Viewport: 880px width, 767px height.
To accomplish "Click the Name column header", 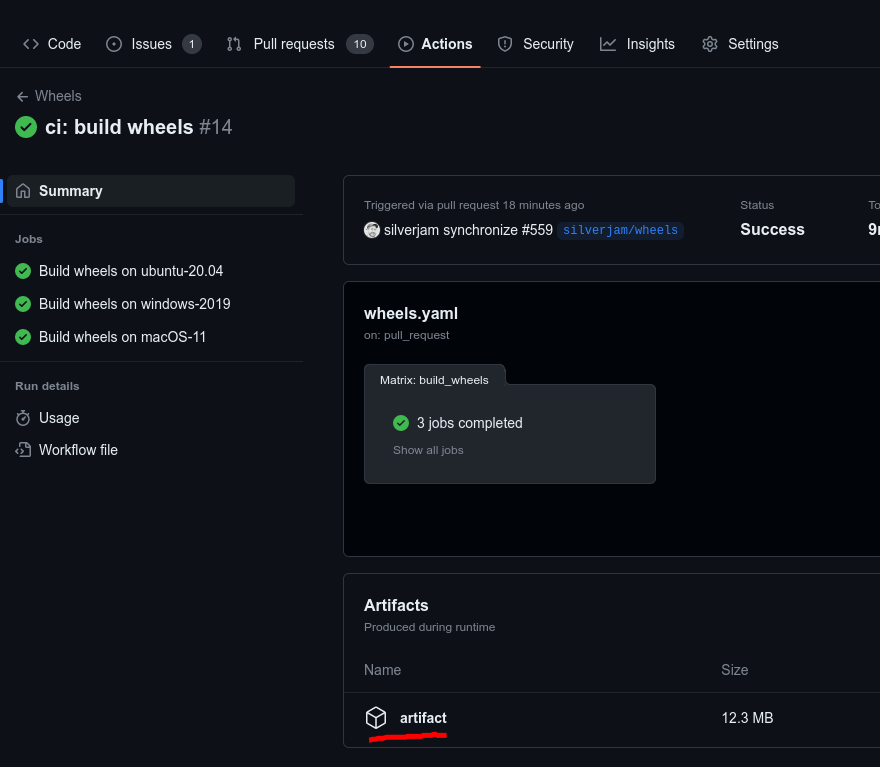I will [382, 670].
